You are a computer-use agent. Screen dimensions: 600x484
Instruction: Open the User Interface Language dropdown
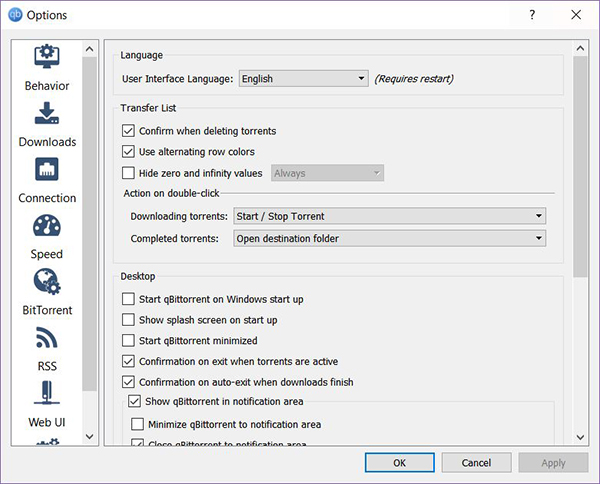304,78
